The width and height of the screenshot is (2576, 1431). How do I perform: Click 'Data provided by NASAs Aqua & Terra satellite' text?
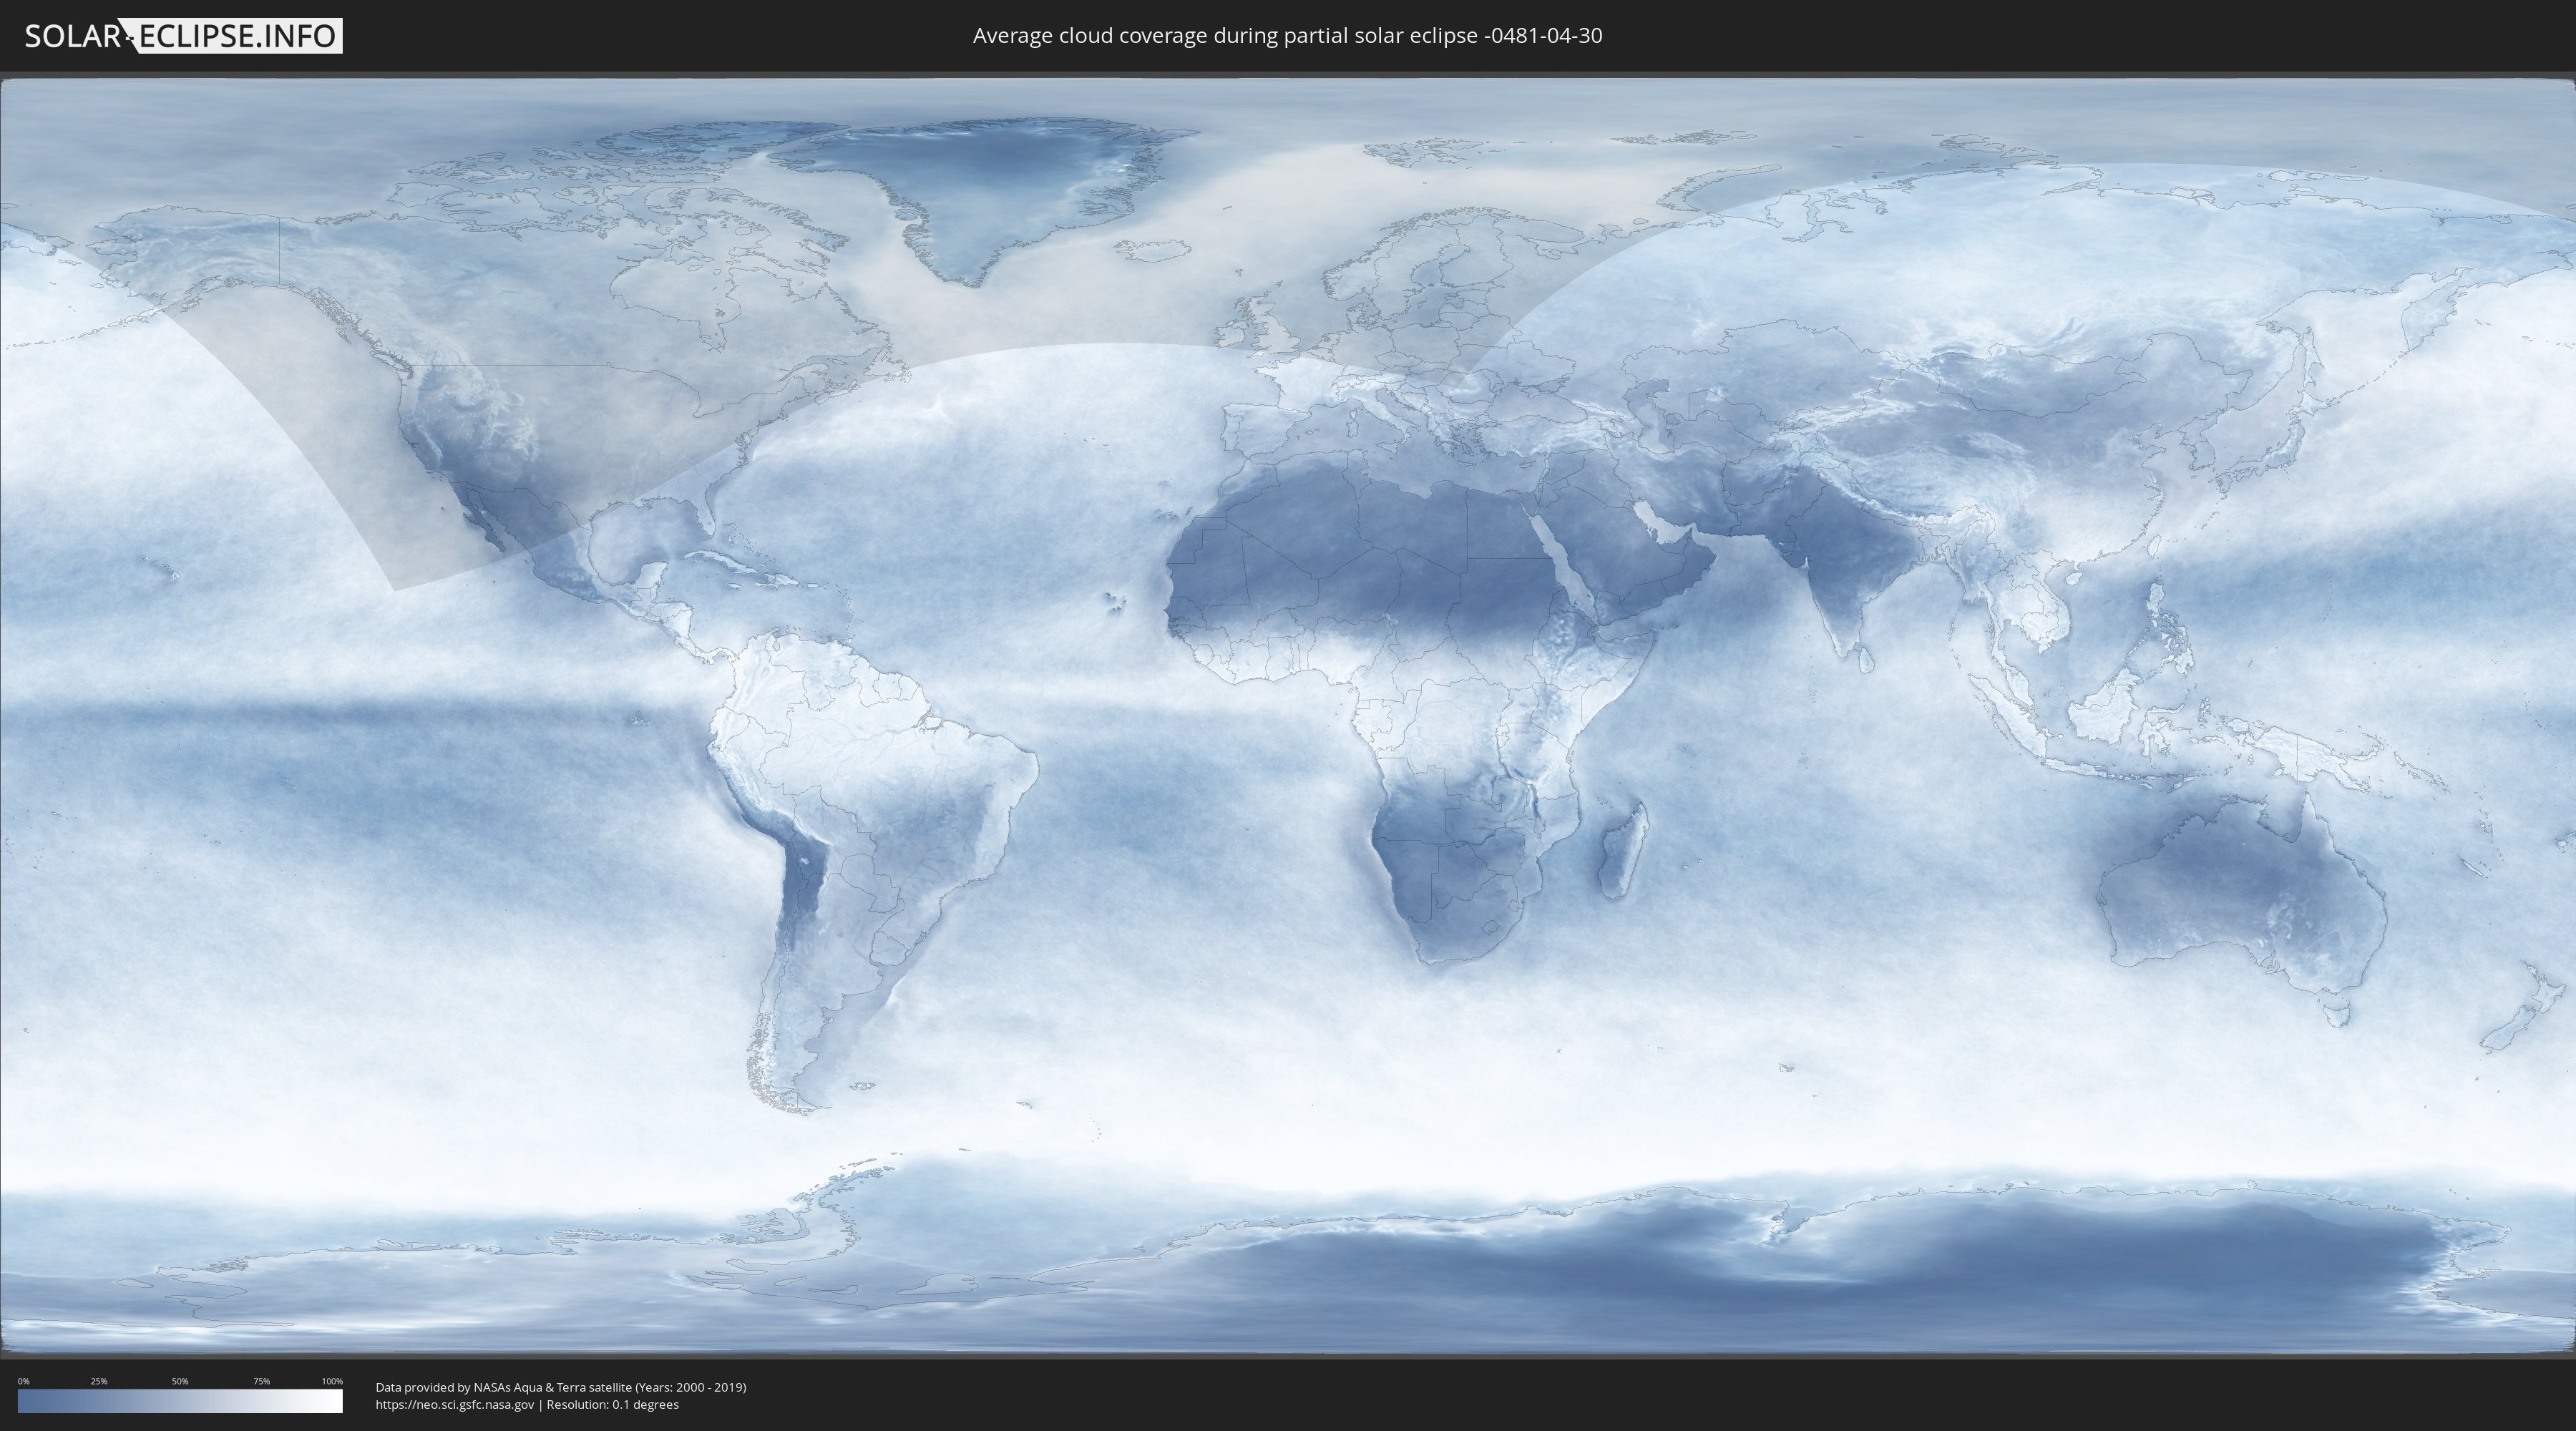504,1387
